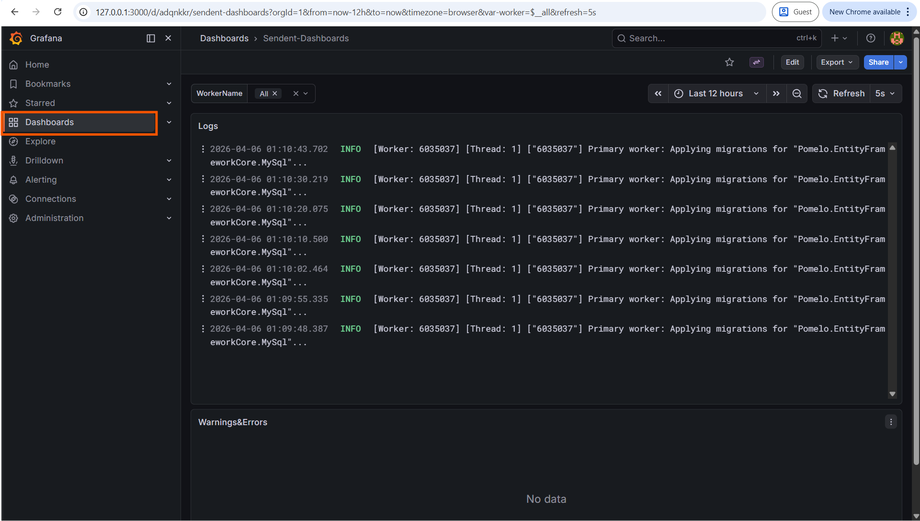The image size is (920, 521).
Task: Open the Share options arrow
Action: click(x=901, y=62)
